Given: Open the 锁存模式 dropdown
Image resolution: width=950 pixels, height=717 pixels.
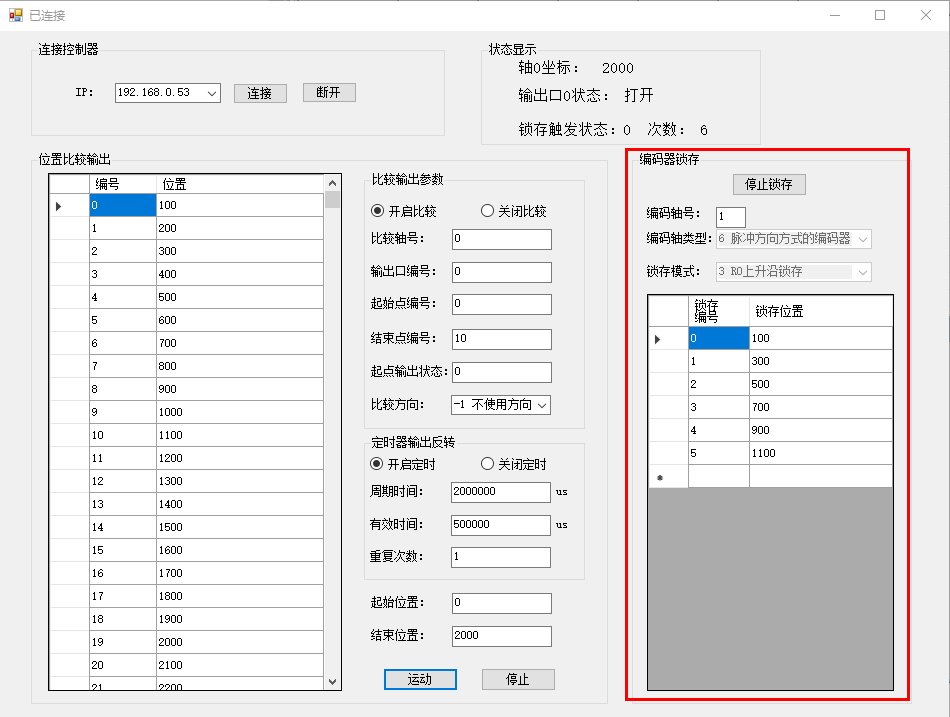Looking at the screenshot, I should click(x=863, y=272).
